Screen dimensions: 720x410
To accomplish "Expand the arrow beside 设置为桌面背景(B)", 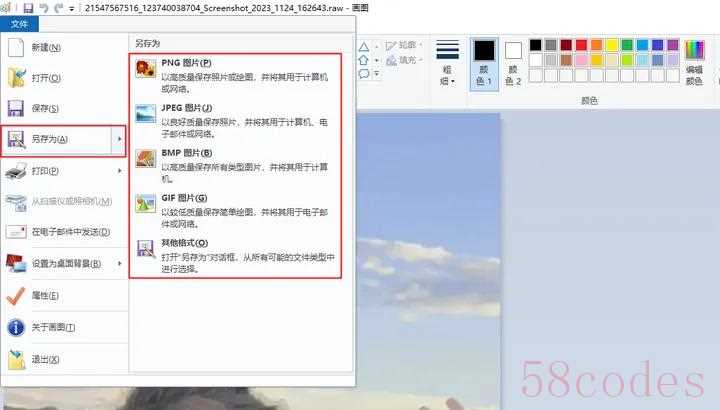I will [x=119, y=264].
